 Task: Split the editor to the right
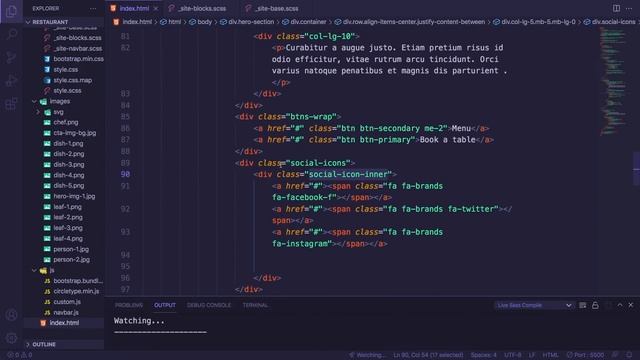pos(616,8)
